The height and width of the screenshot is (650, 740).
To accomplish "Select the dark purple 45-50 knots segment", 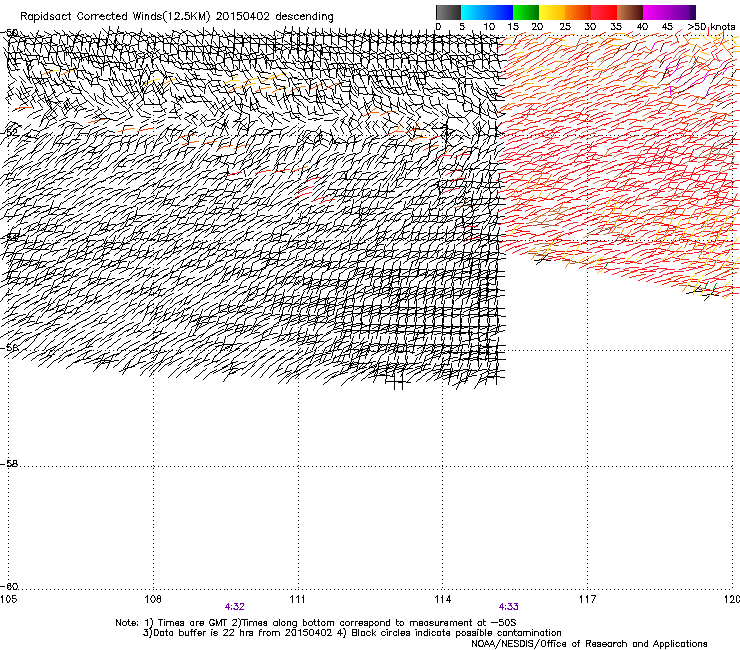I will pyautogui.click(x=682, y=12).
